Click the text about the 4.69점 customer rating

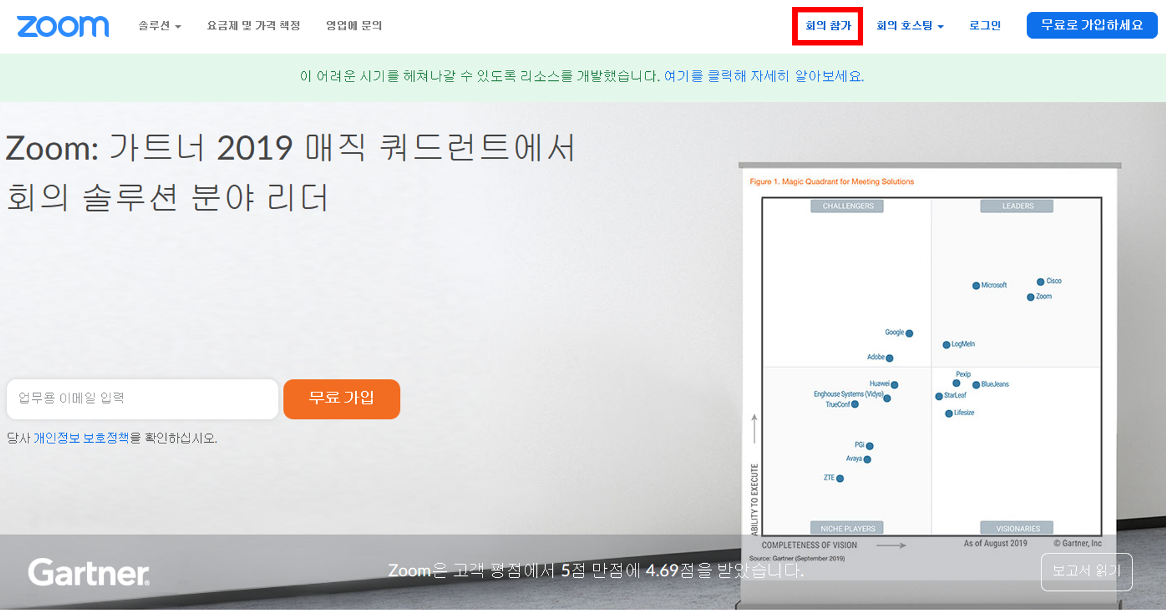pyautogui.click(x=596, y=571)
